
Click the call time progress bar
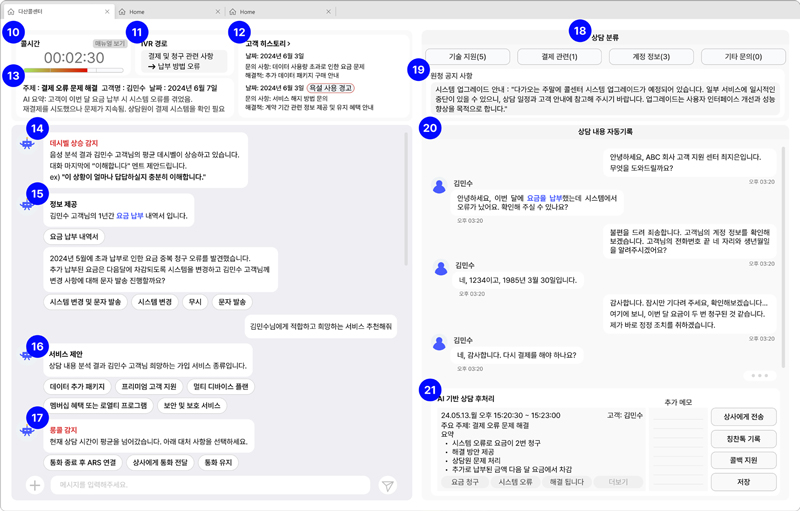(68, 71)
